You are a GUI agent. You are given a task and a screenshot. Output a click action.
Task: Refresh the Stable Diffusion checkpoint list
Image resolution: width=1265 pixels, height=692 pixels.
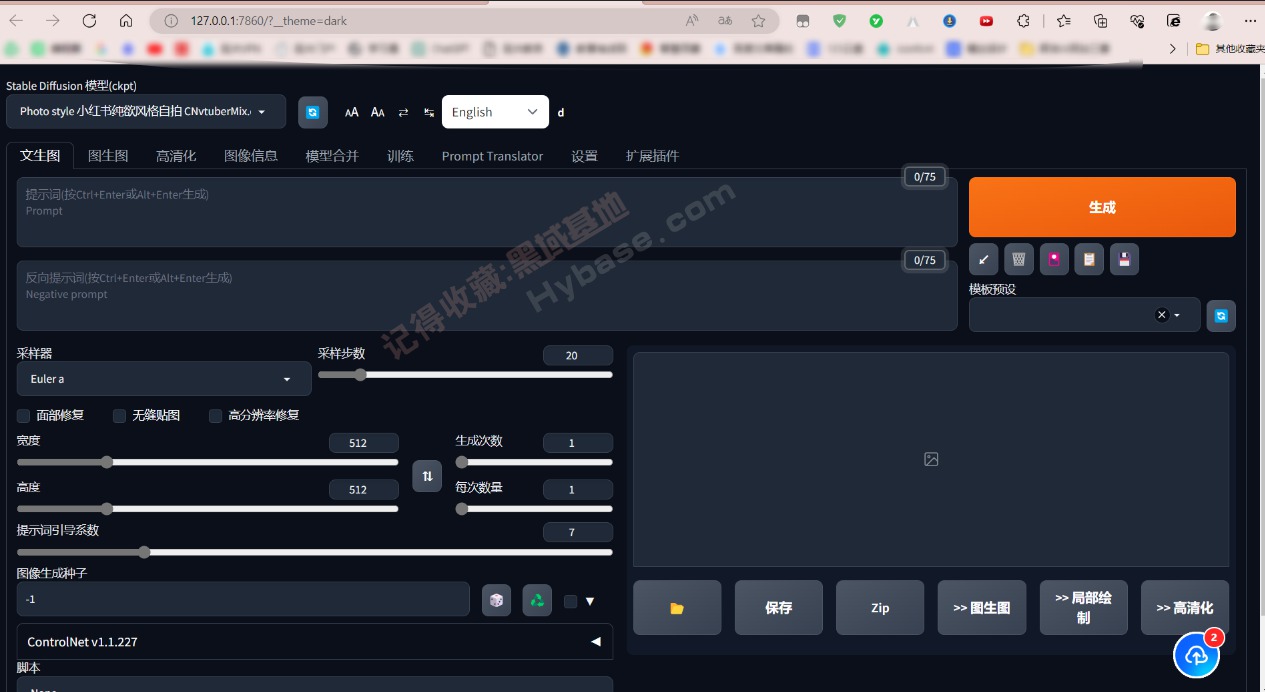tap(312, 112)
